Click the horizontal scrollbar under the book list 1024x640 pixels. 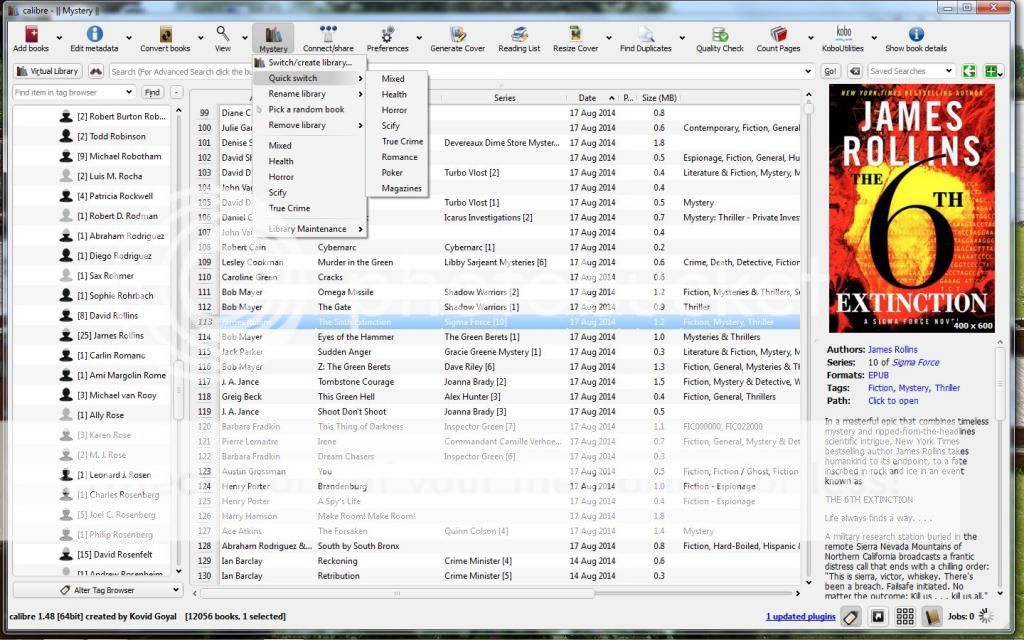398,594
